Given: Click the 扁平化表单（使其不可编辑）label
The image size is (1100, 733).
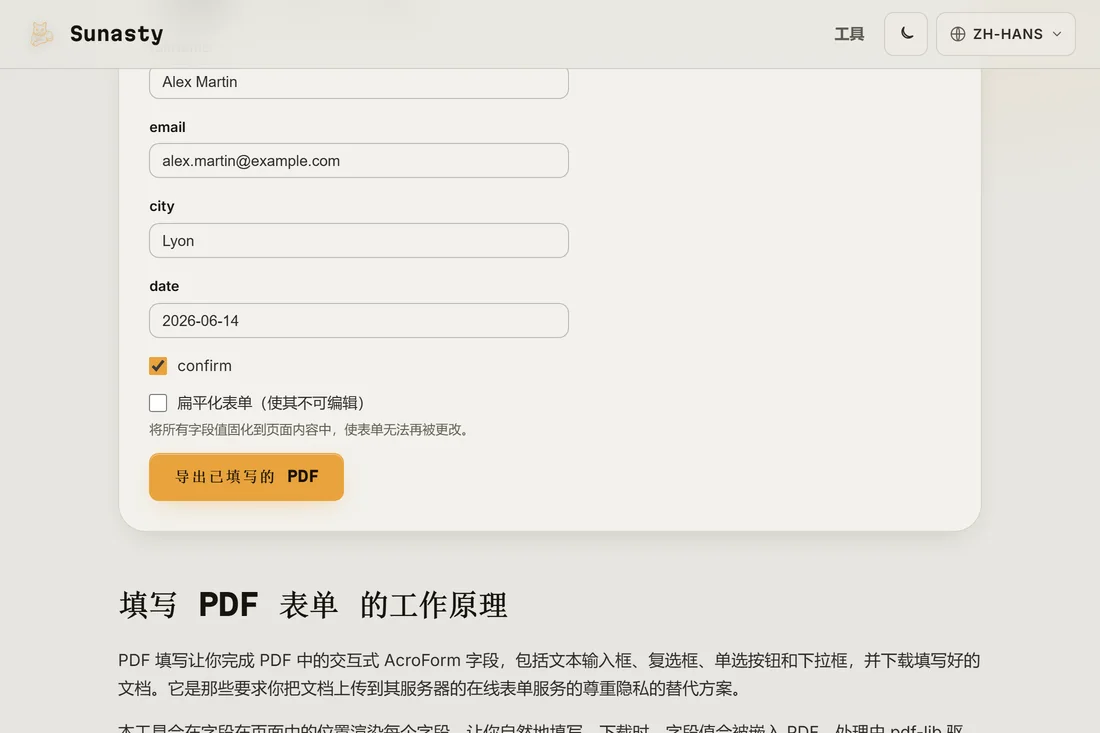Looking at the screenshot, I should point(271,403).
